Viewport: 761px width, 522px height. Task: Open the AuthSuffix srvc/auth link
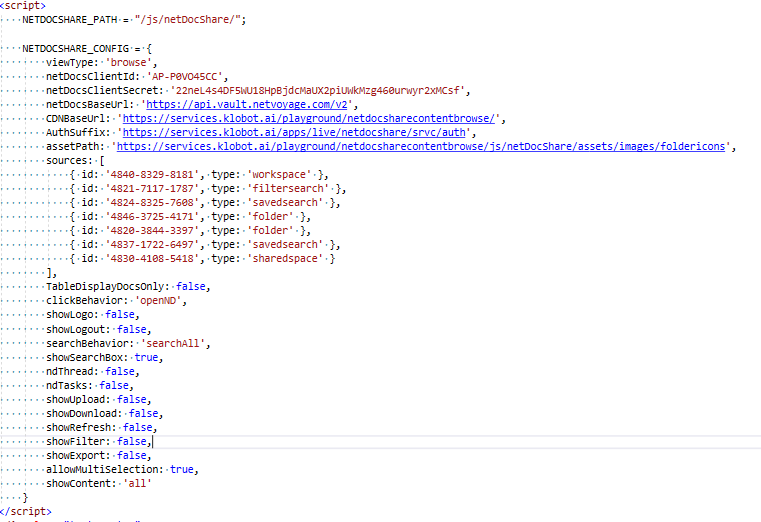tap(294, 132)
